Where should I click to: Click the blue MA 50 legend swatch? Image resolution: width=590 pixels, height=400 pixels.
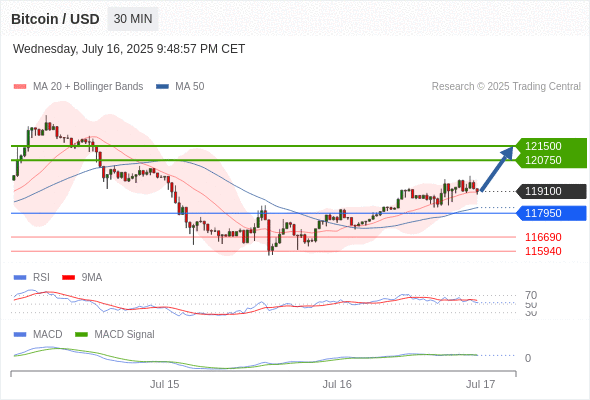click(162, 87)
